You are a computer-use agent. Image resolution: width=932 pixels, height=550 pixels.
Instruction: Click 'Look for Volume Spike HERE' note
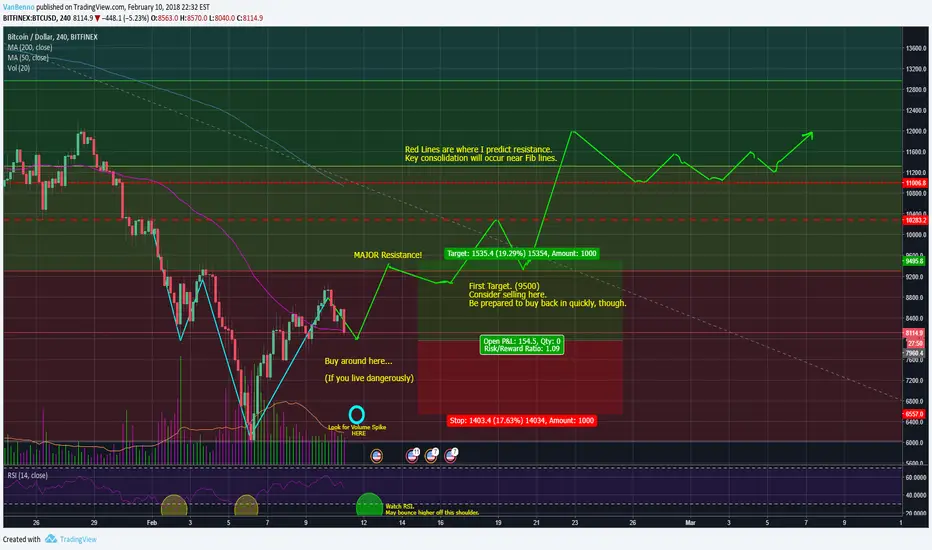357,430
